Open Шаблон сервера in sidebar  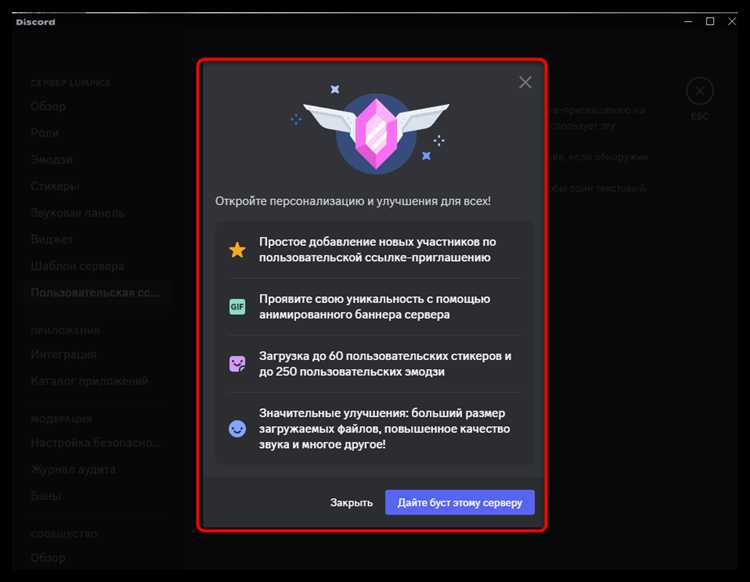(77, 266)
